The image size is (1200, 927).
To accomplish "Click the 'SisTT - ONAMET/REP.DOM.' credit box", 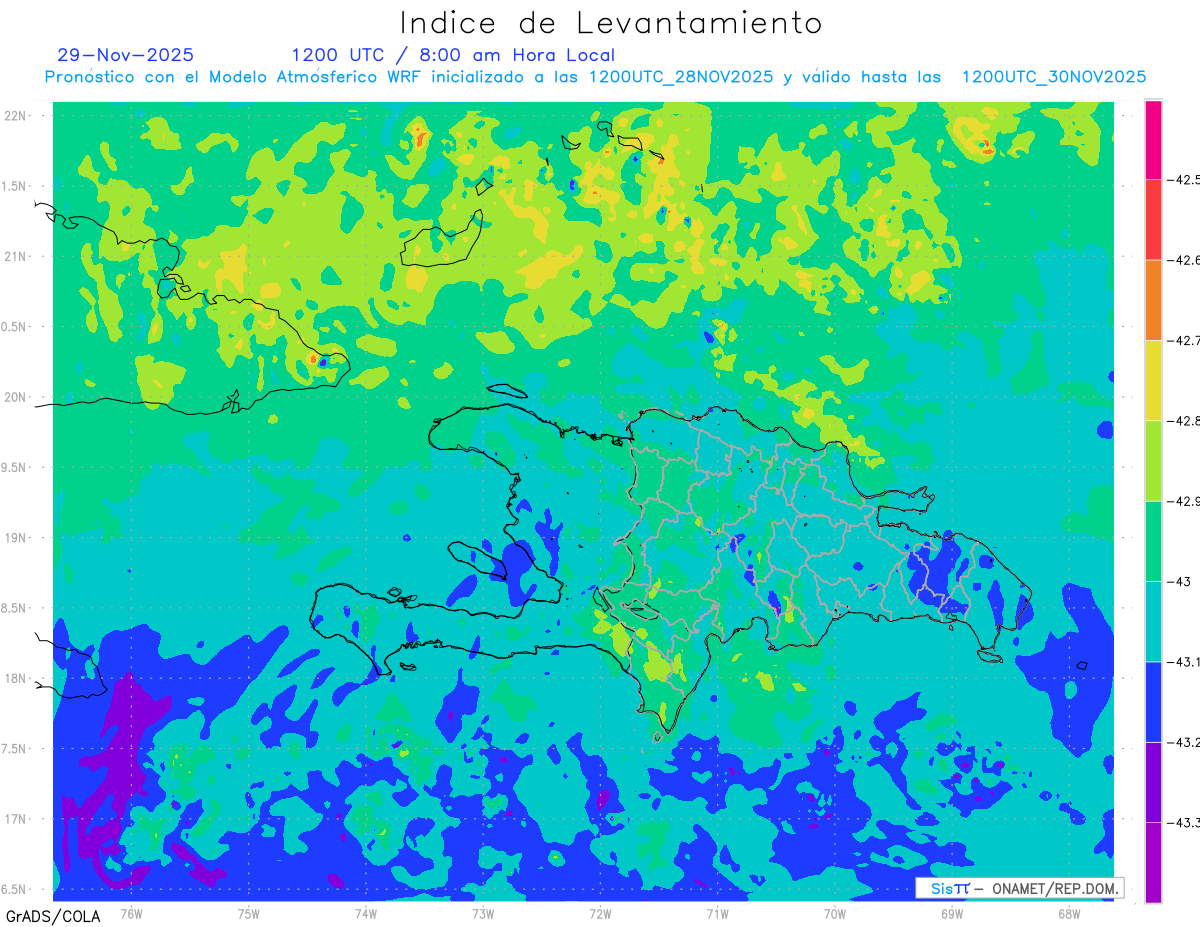I will point(1019,888).
